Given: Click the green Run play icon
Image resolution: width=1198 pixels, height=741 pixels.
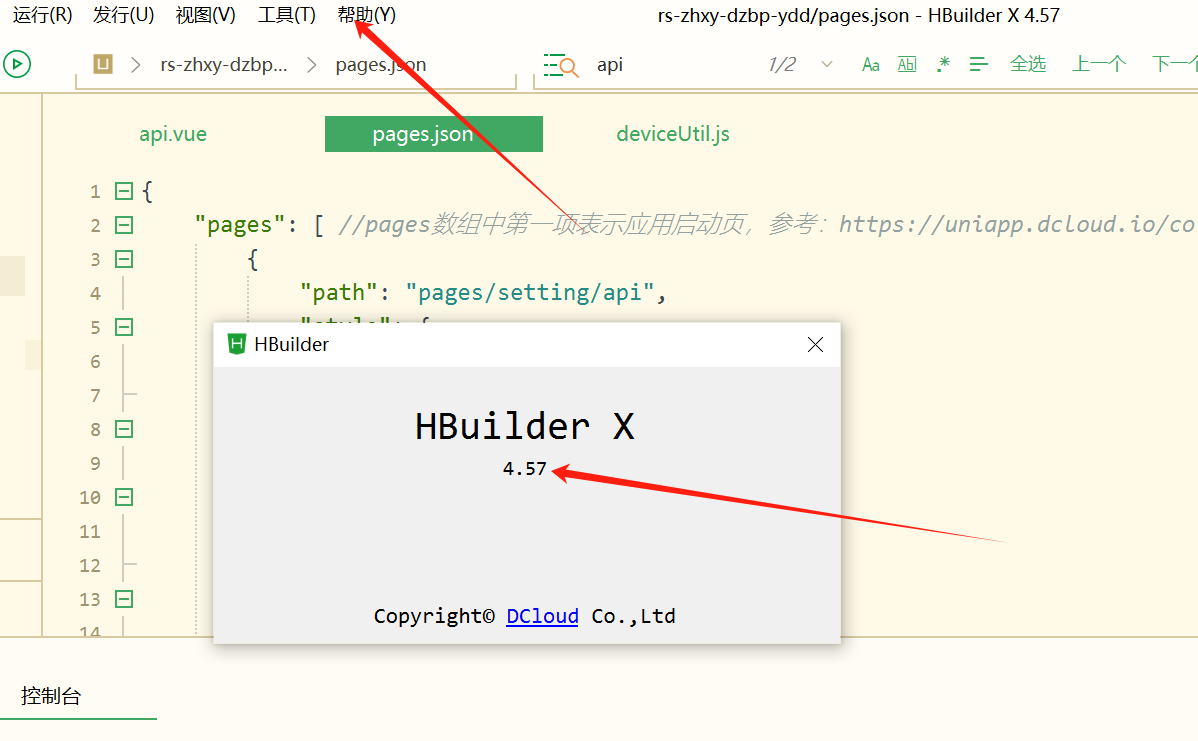Looking at the screenshot, I should pyautogui.click(x=17, y=64).
